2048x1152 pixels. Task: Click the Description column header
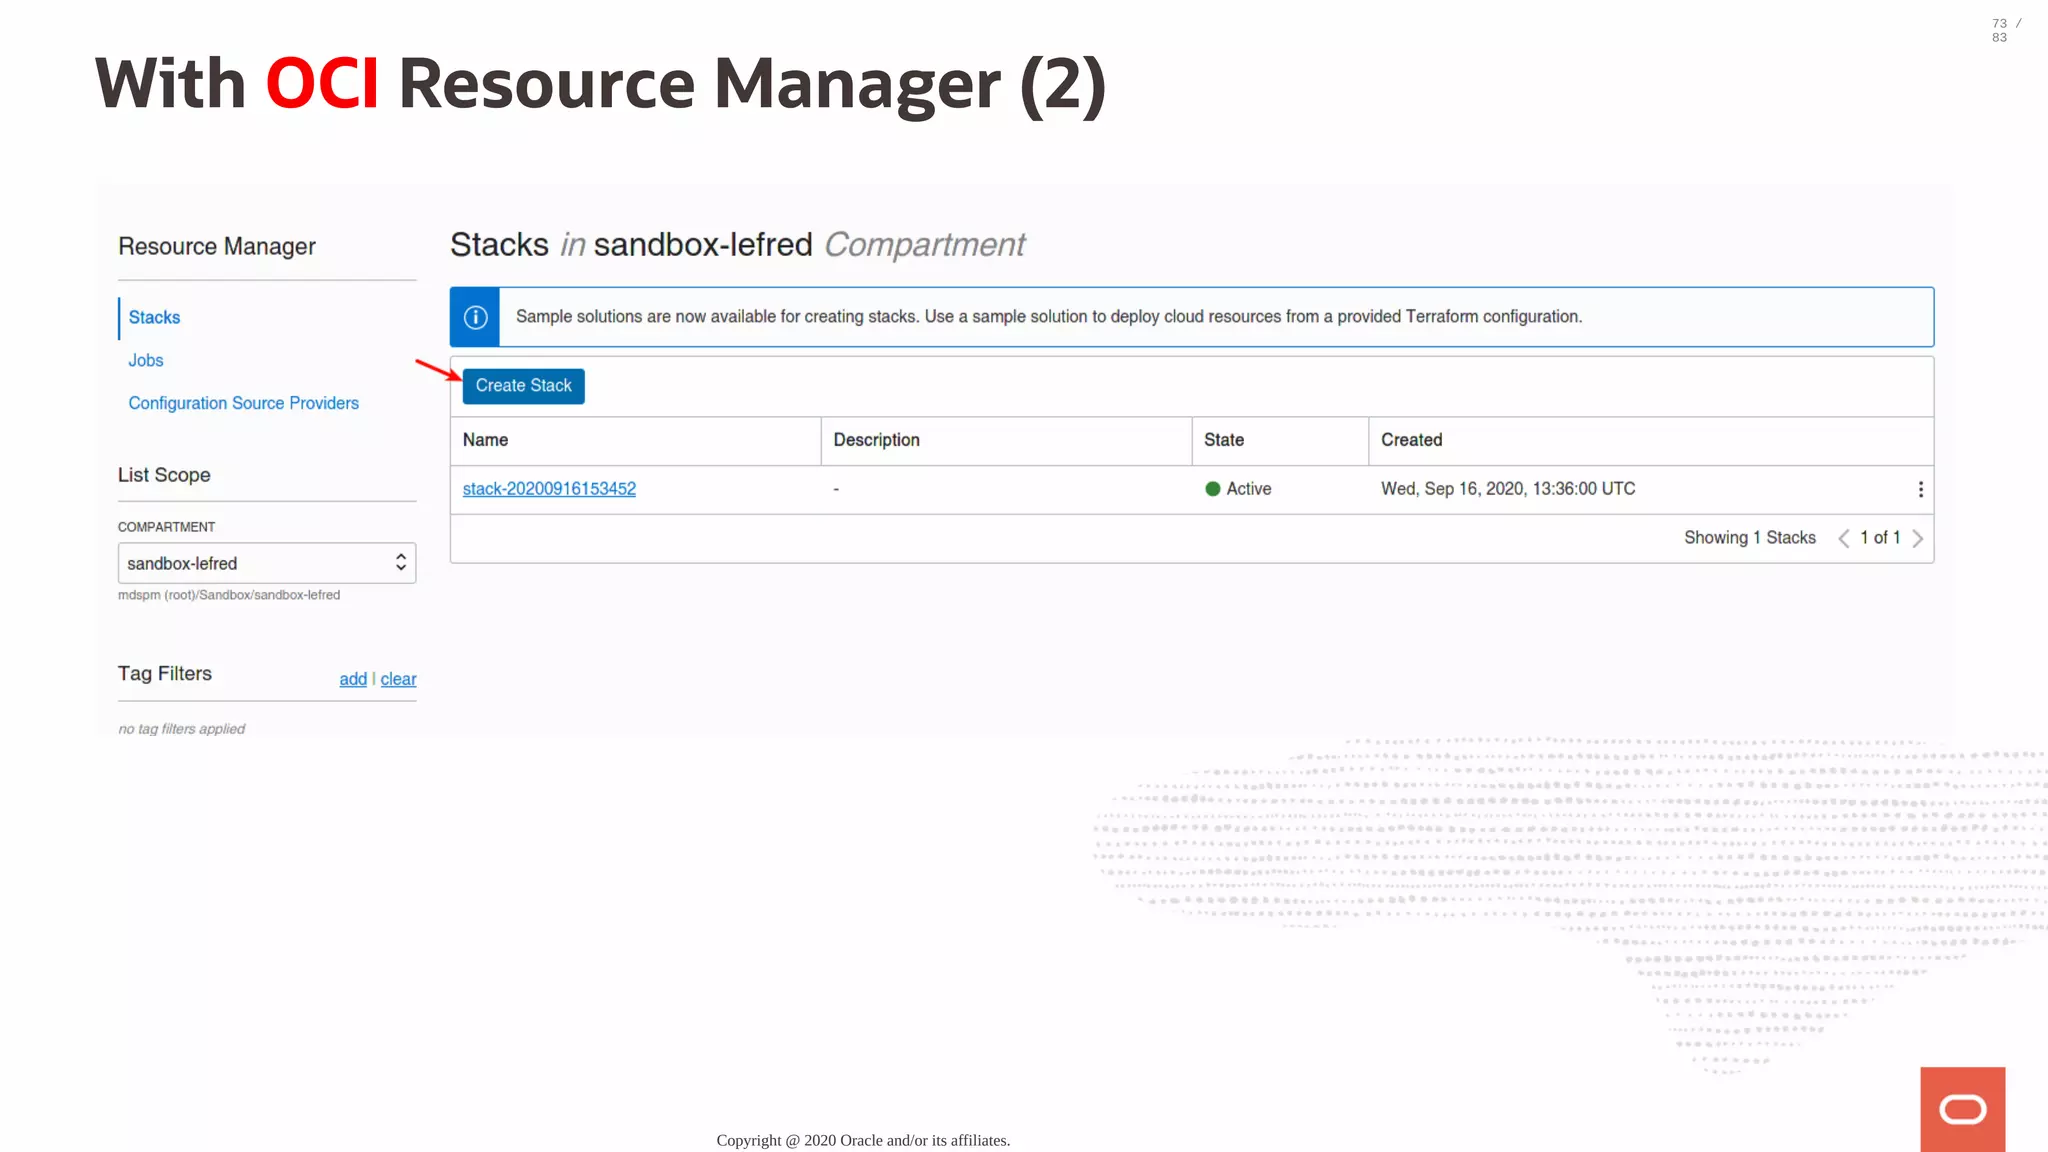point(876,440)
